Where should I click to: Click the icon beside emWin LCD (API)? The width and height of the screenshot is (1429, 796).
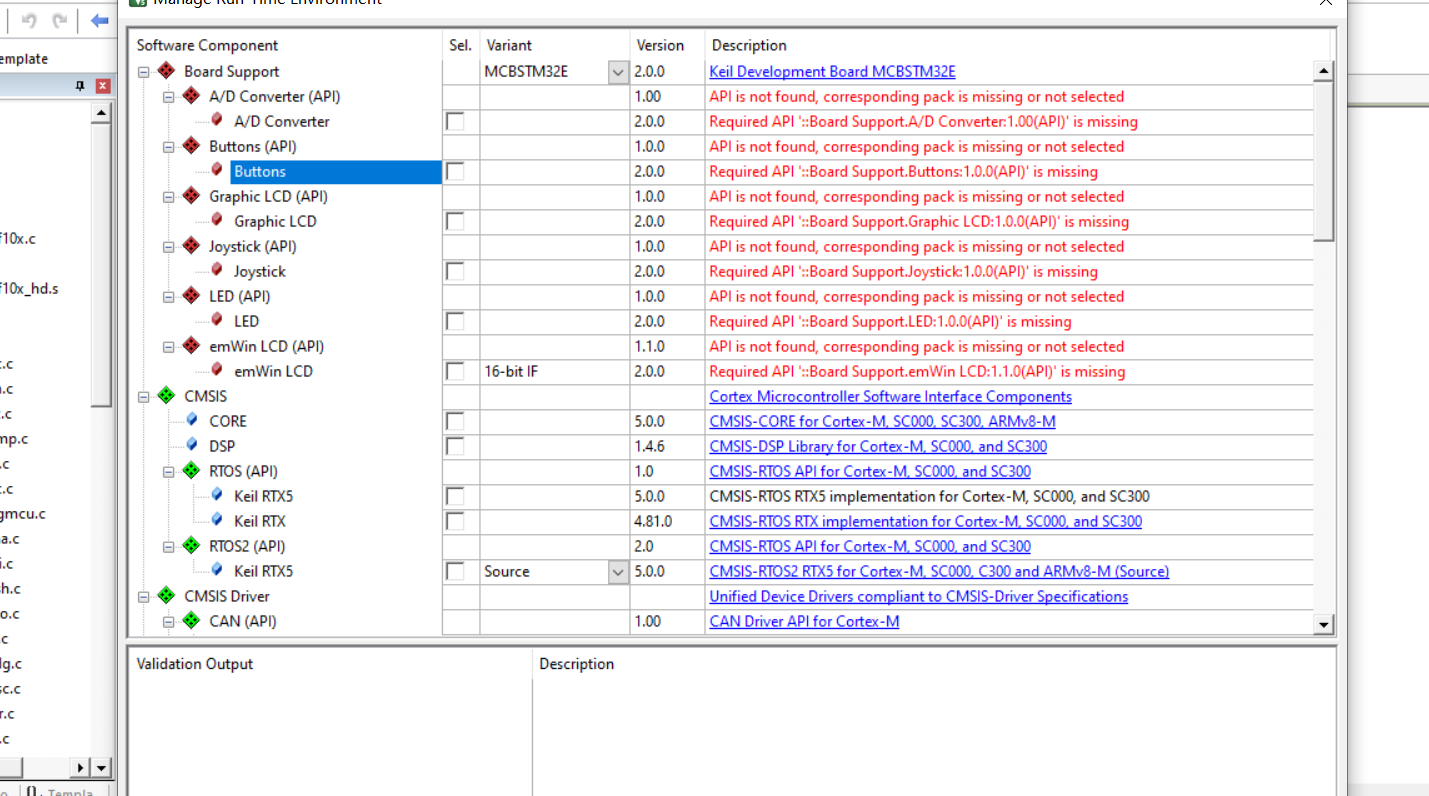pyautogui.click(x=191, y=346)
